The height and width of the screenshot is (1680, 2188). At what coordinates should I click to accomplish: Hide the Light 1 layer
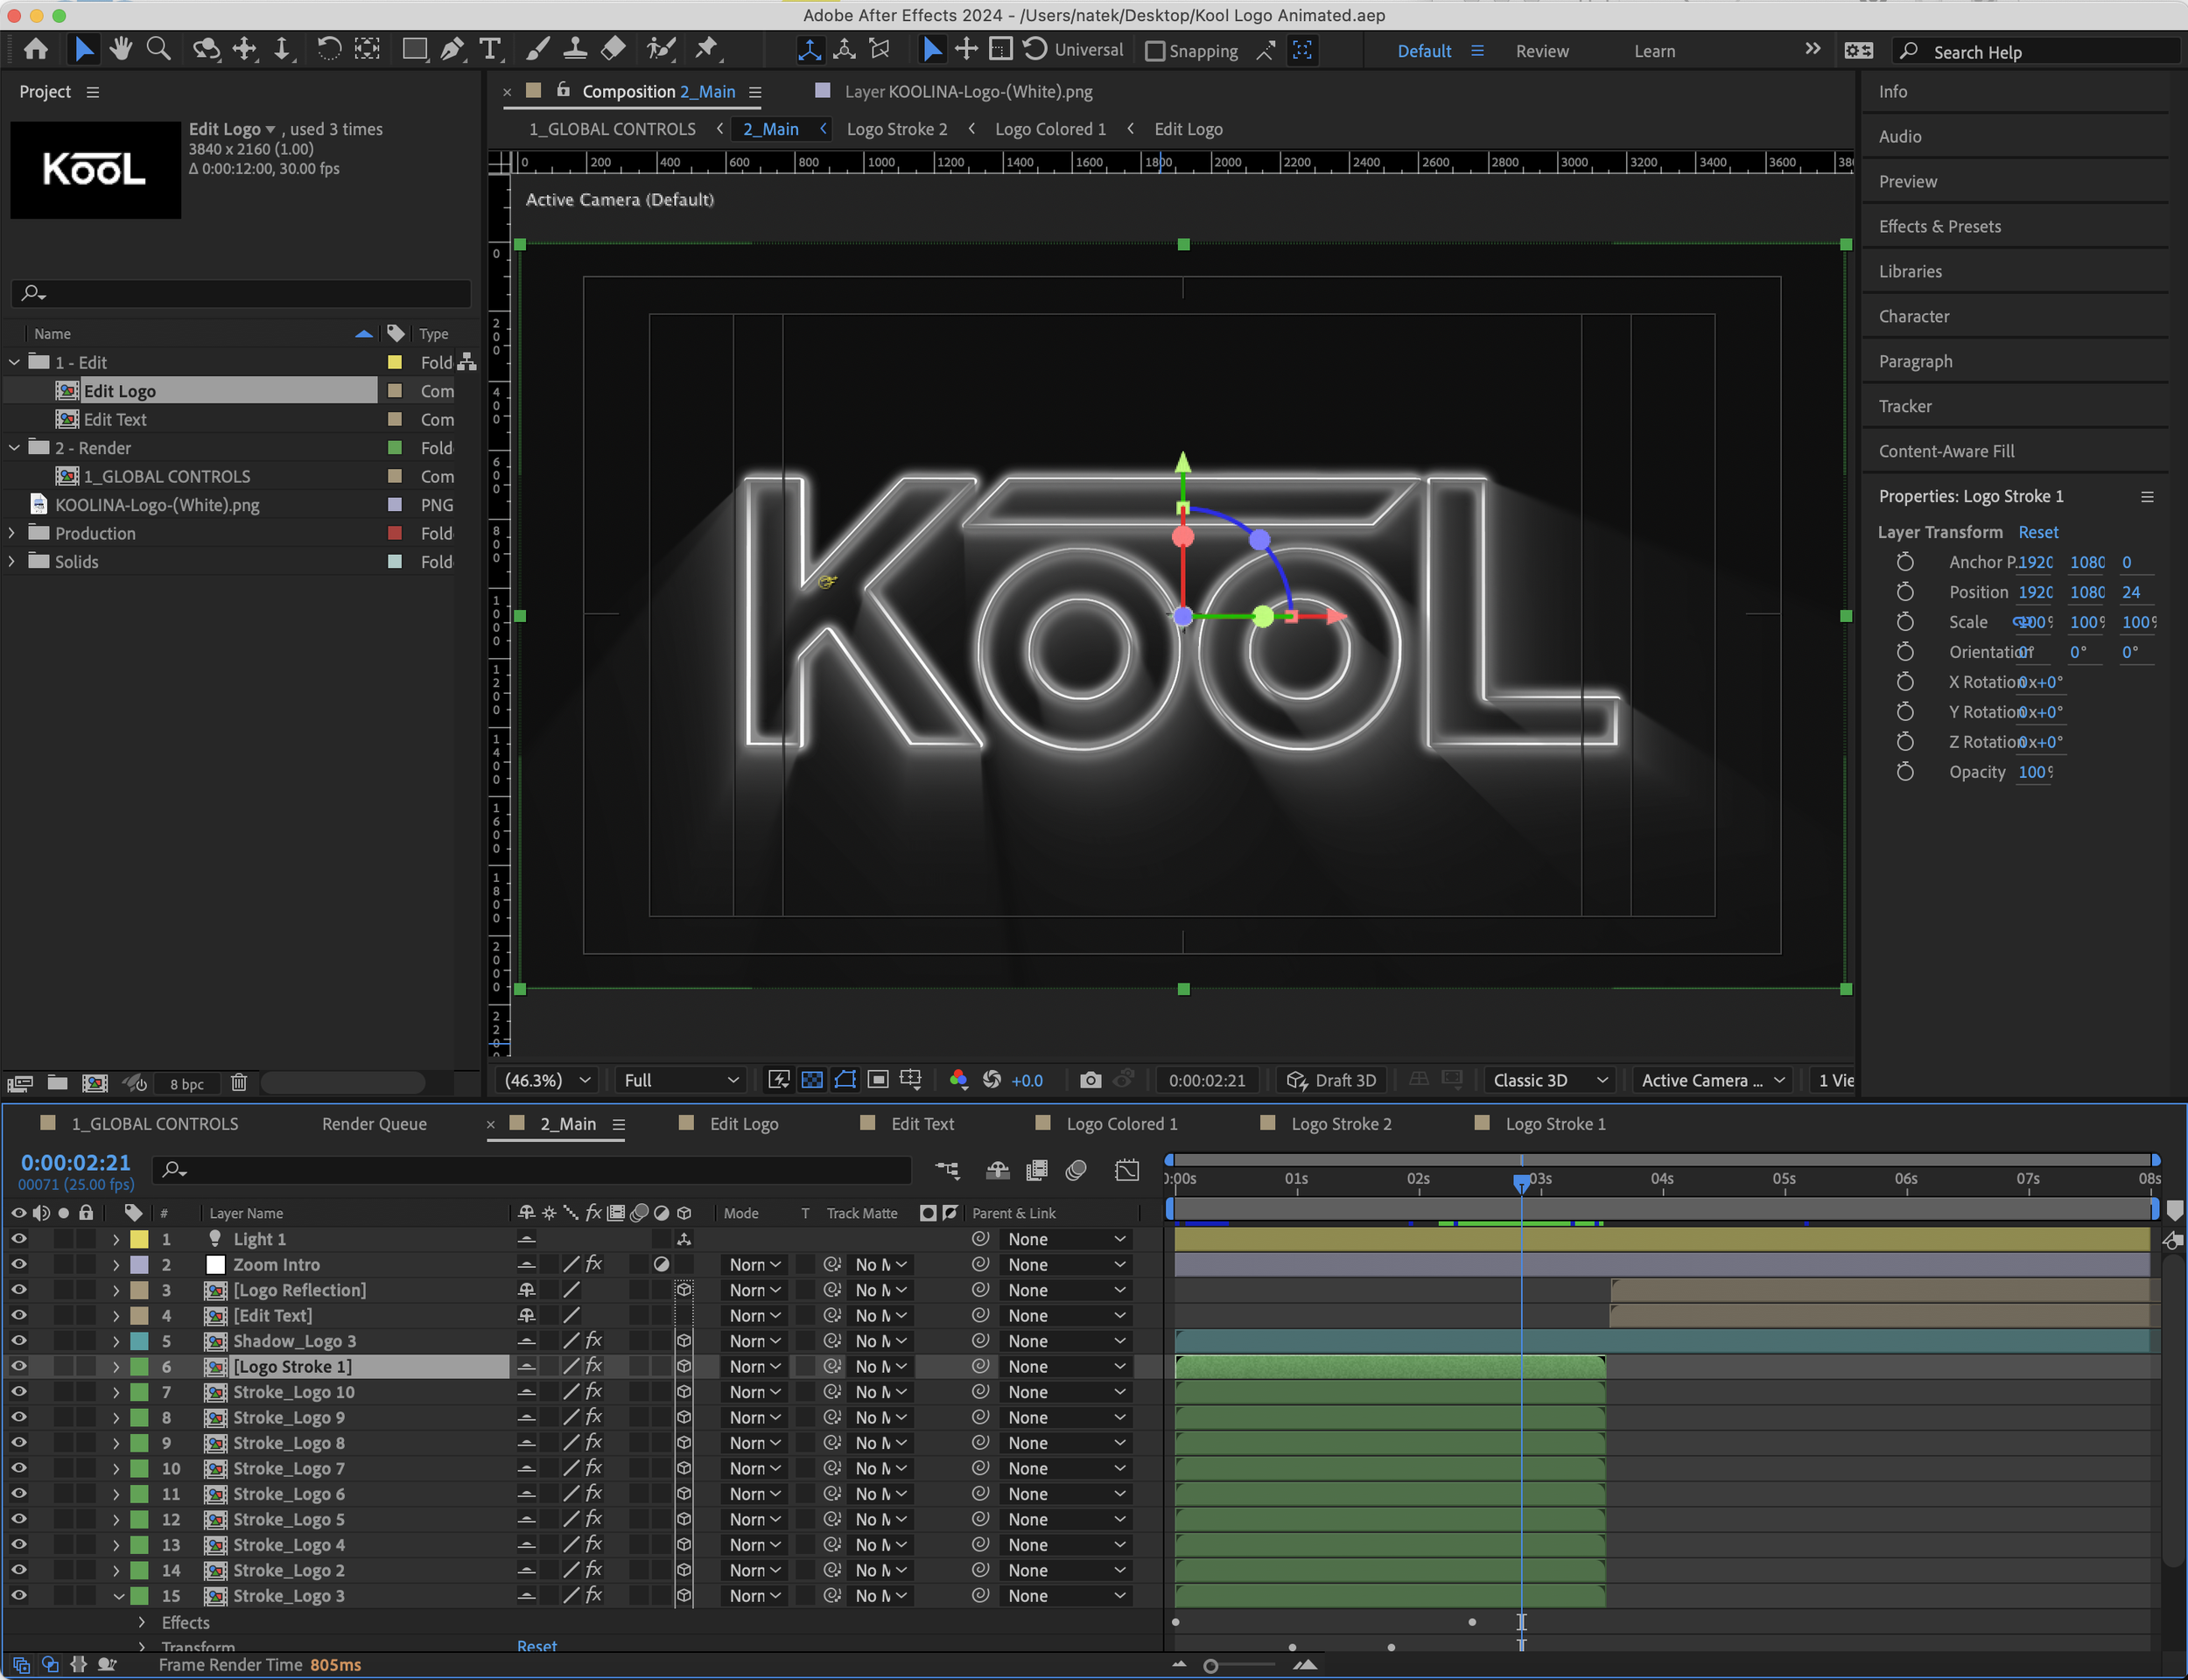18,1239
